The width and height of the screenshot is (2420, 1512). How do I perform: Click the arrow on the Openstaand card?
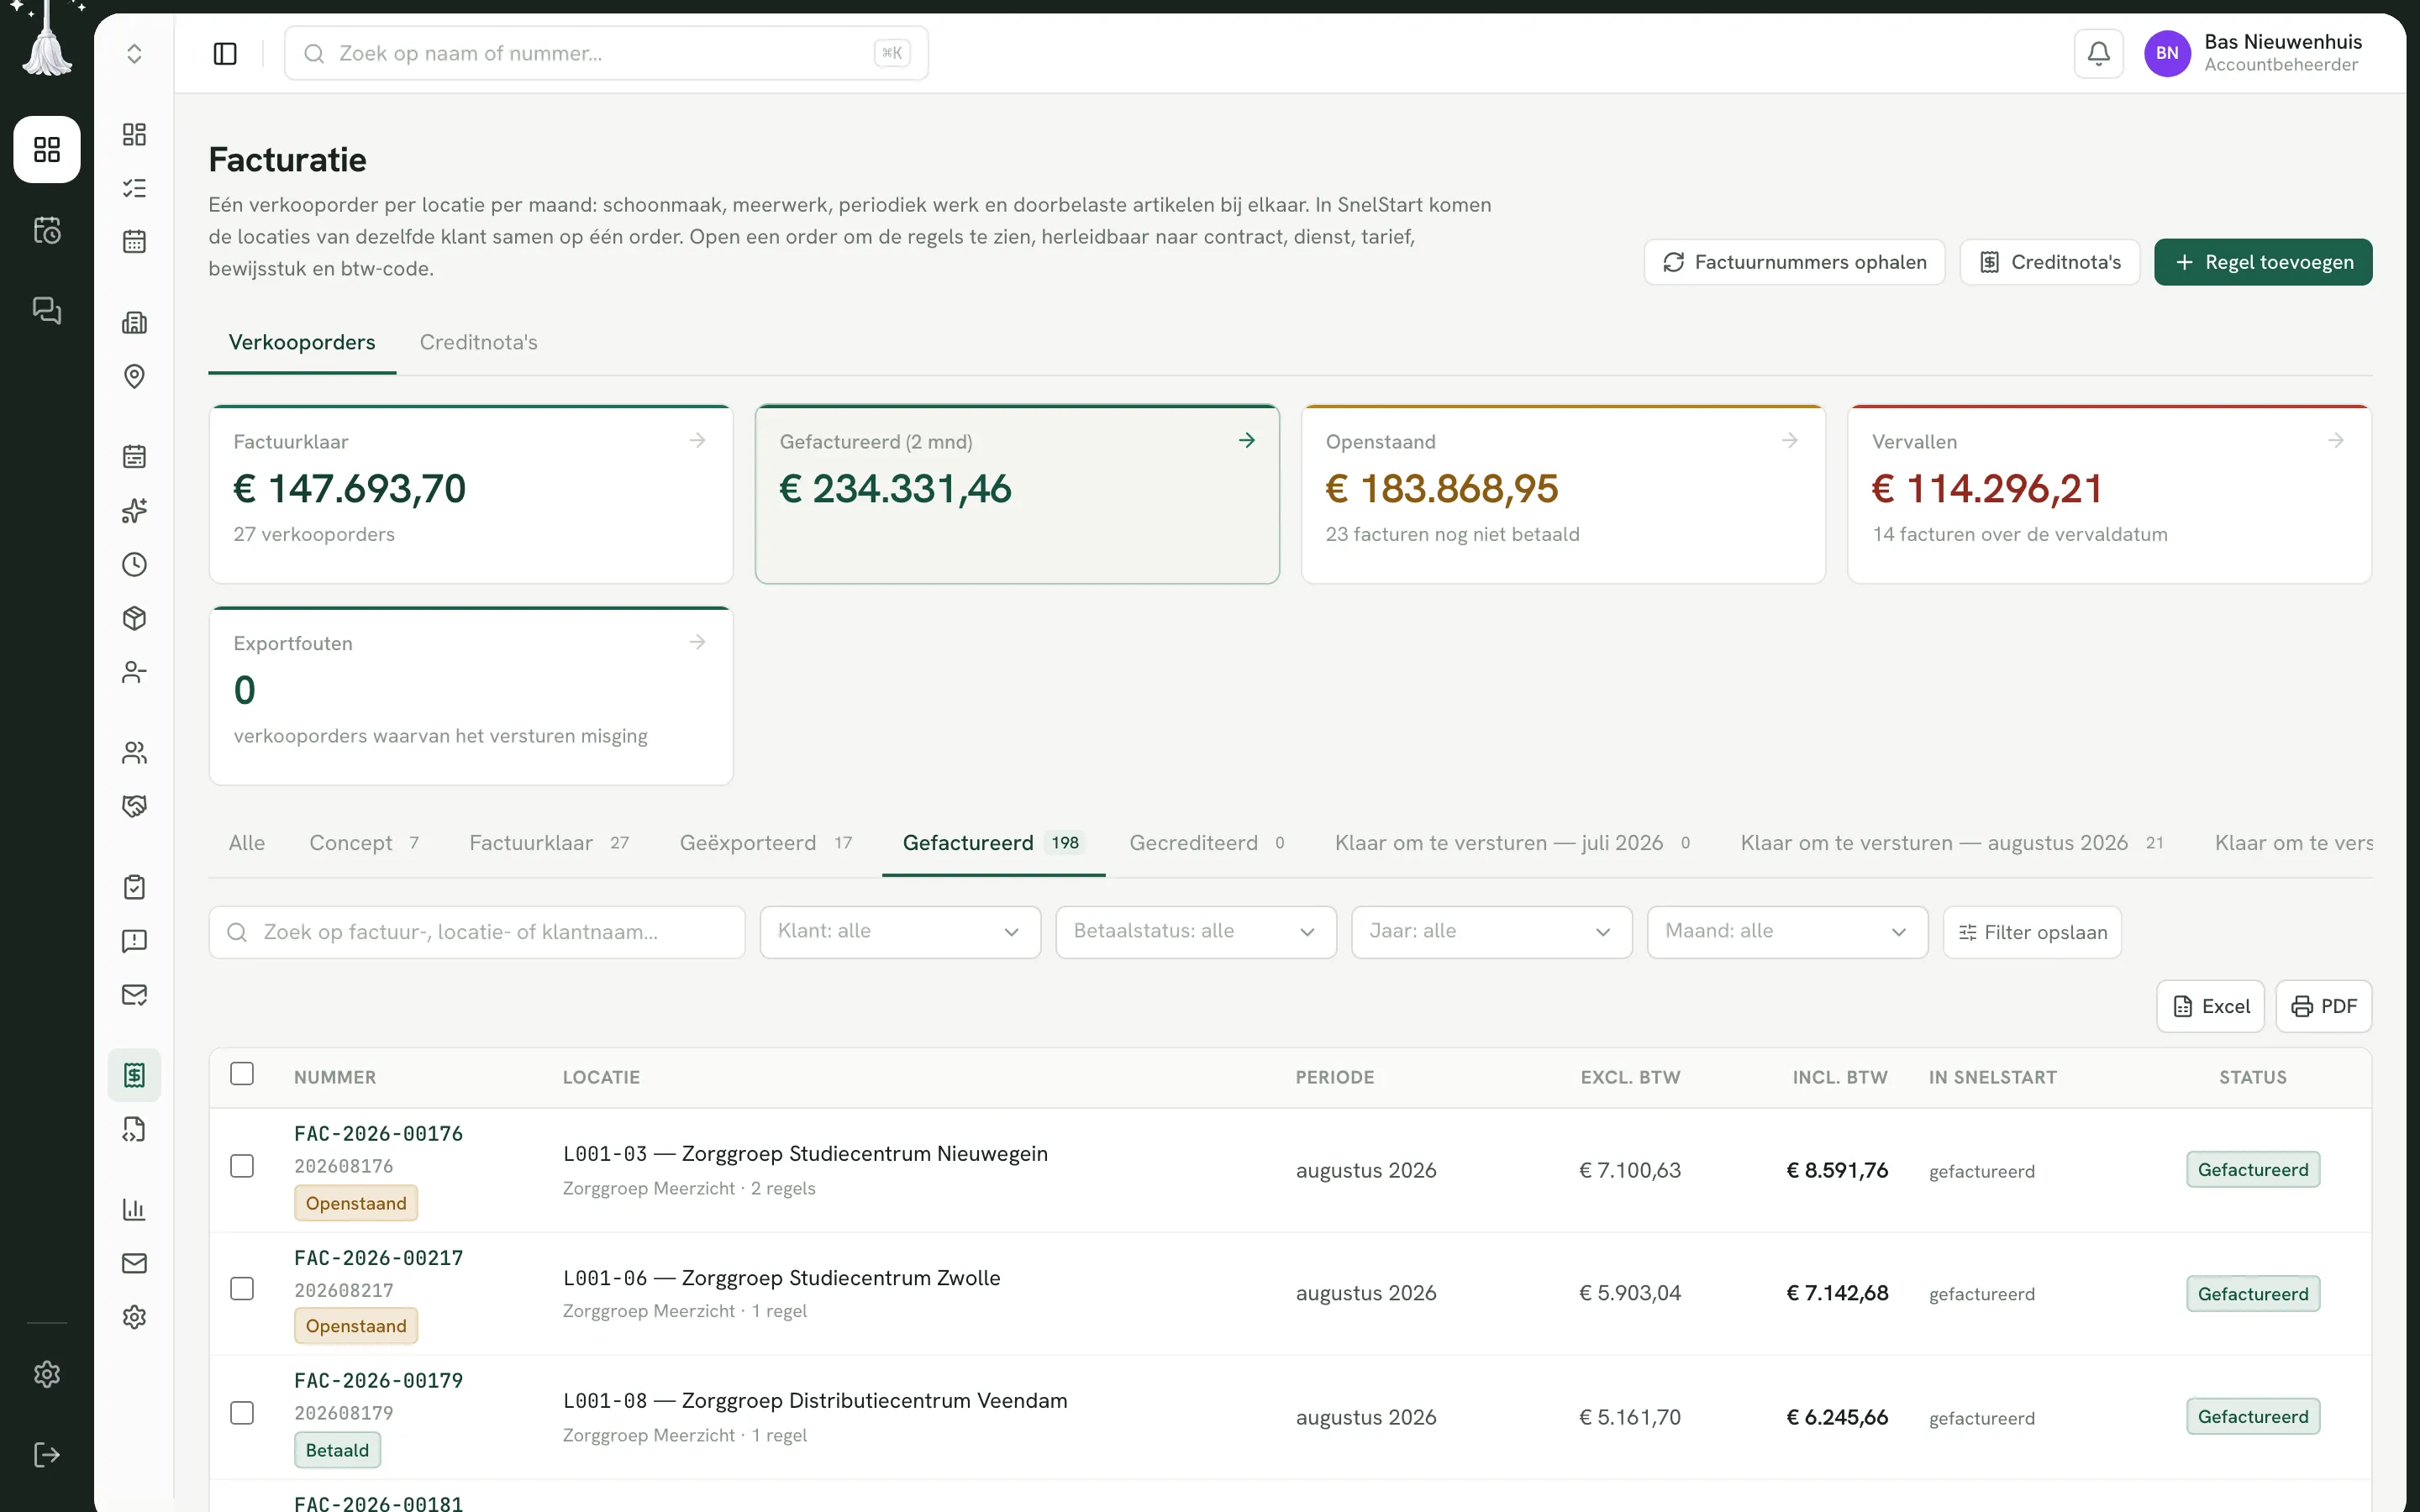1789,440
